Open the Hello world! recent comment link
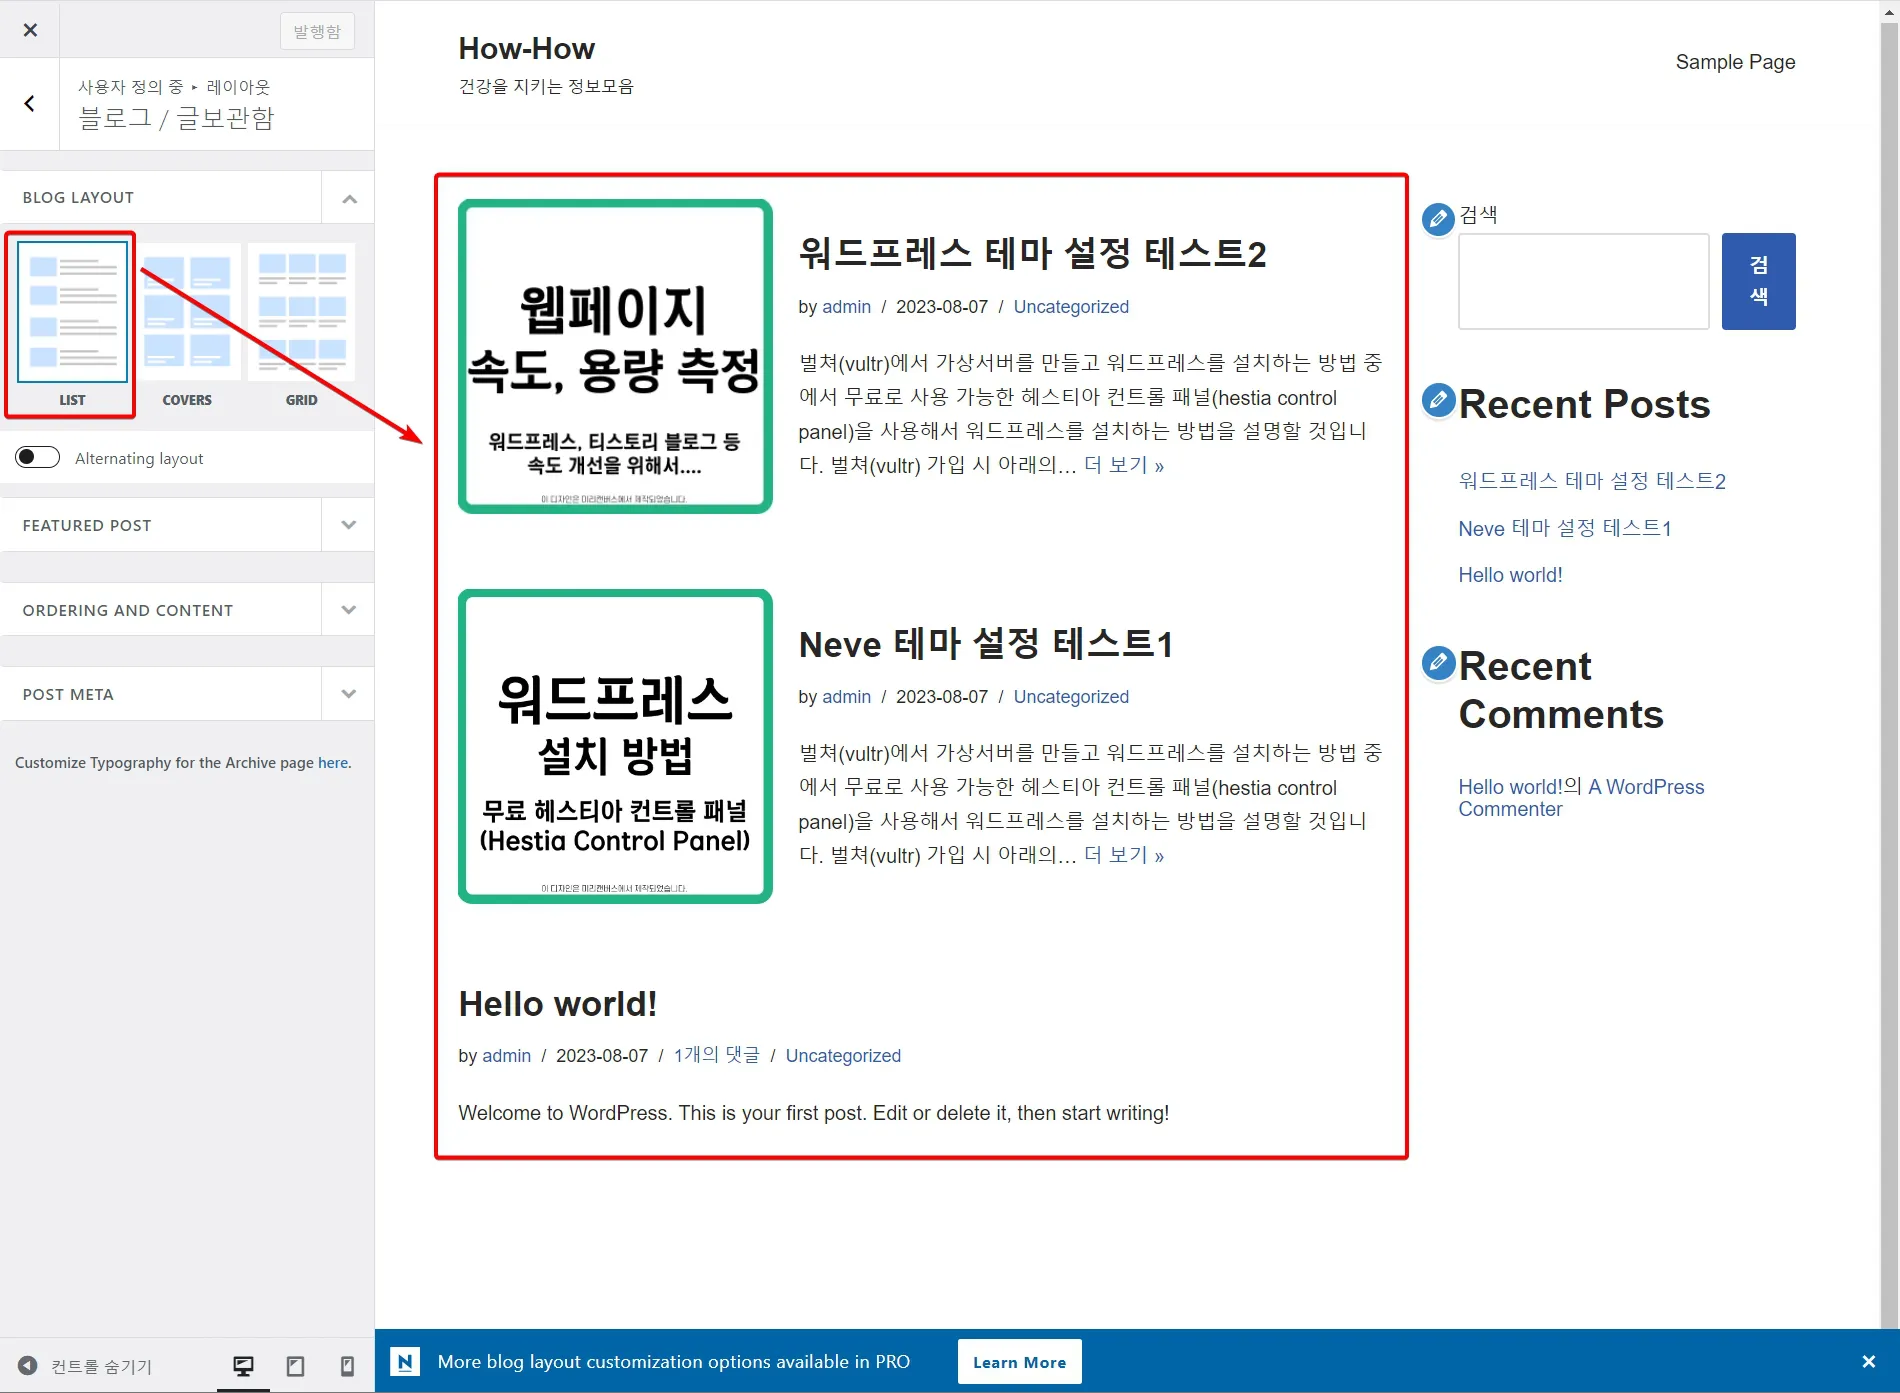The height and width of the screenshot is (1393, 1900). (x=1510, y=787)
